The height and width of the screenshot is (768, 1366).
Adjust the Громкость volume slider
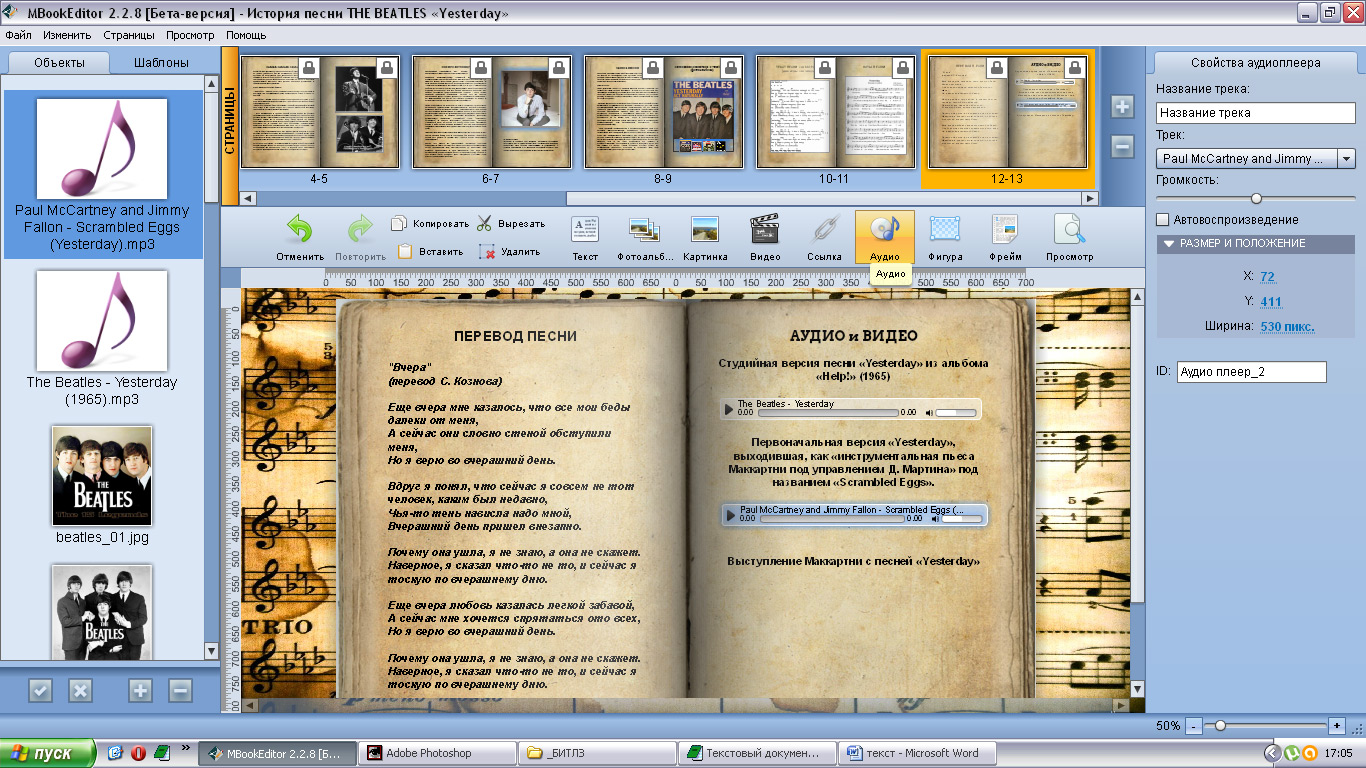pos(1256,198)
